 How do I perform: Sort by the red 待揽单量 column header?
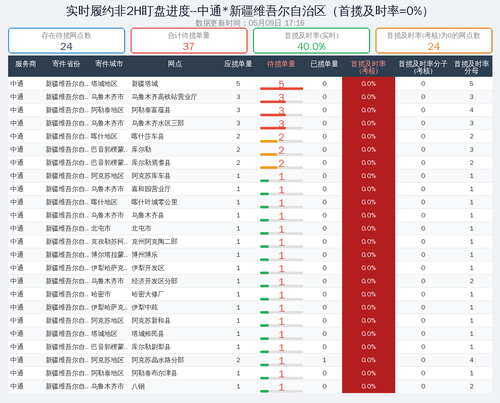tap(281, 64)
